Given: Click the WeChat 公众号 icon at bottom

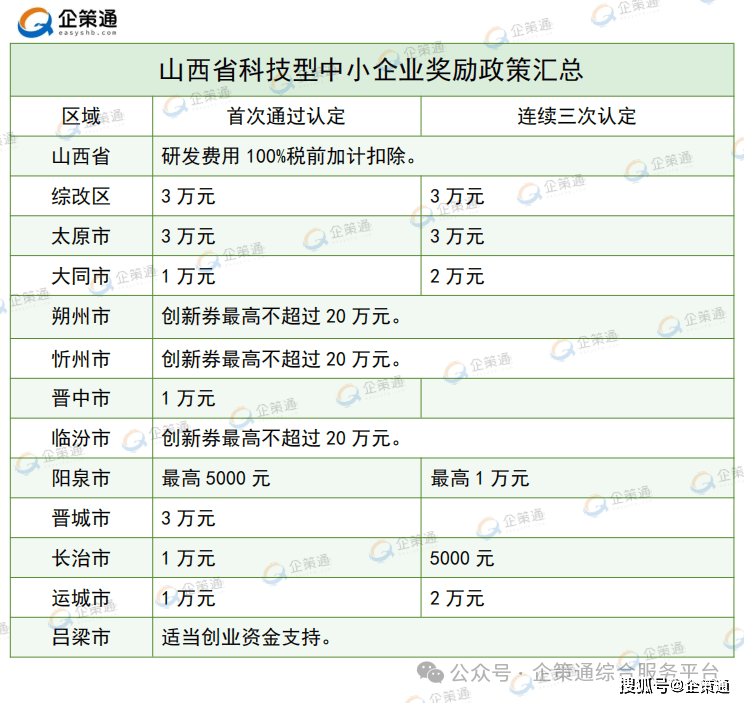Looking at the screenshot, I should tap(433, 672).
